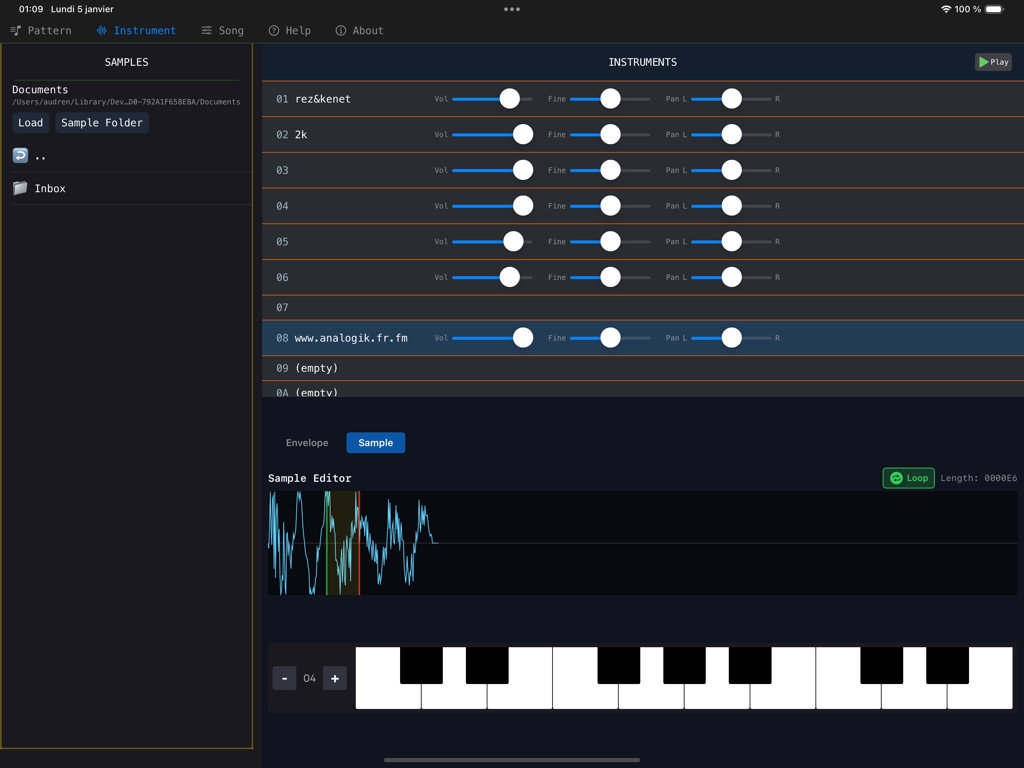Open the About info icon
The width and height of the screenshot is (1024, 768).
pos(339,30)
